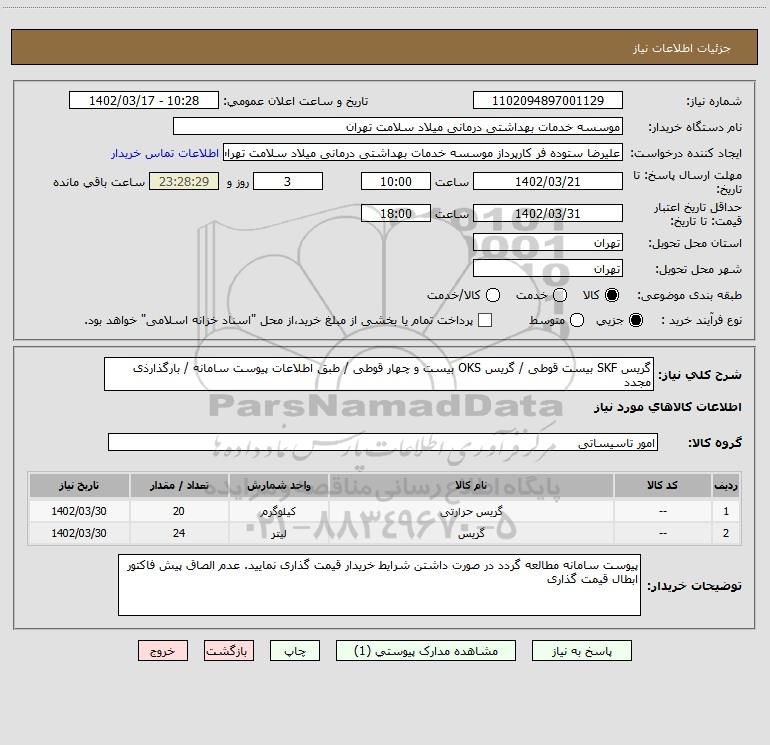The width and height of the screenshot is (770, 745).
Task: Click the تاریخ نیاز column header
Action: coord(79,485)
